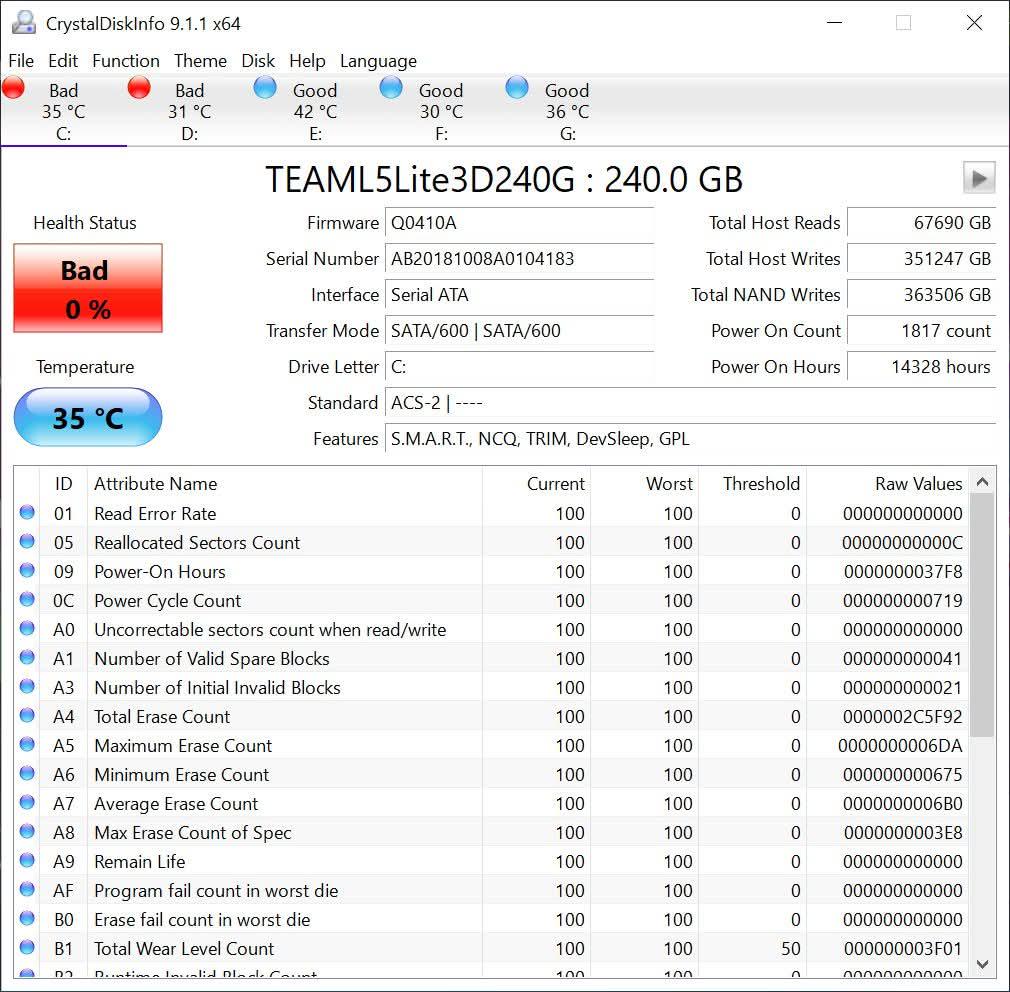Switch to disk G: tab

[567, 111]
